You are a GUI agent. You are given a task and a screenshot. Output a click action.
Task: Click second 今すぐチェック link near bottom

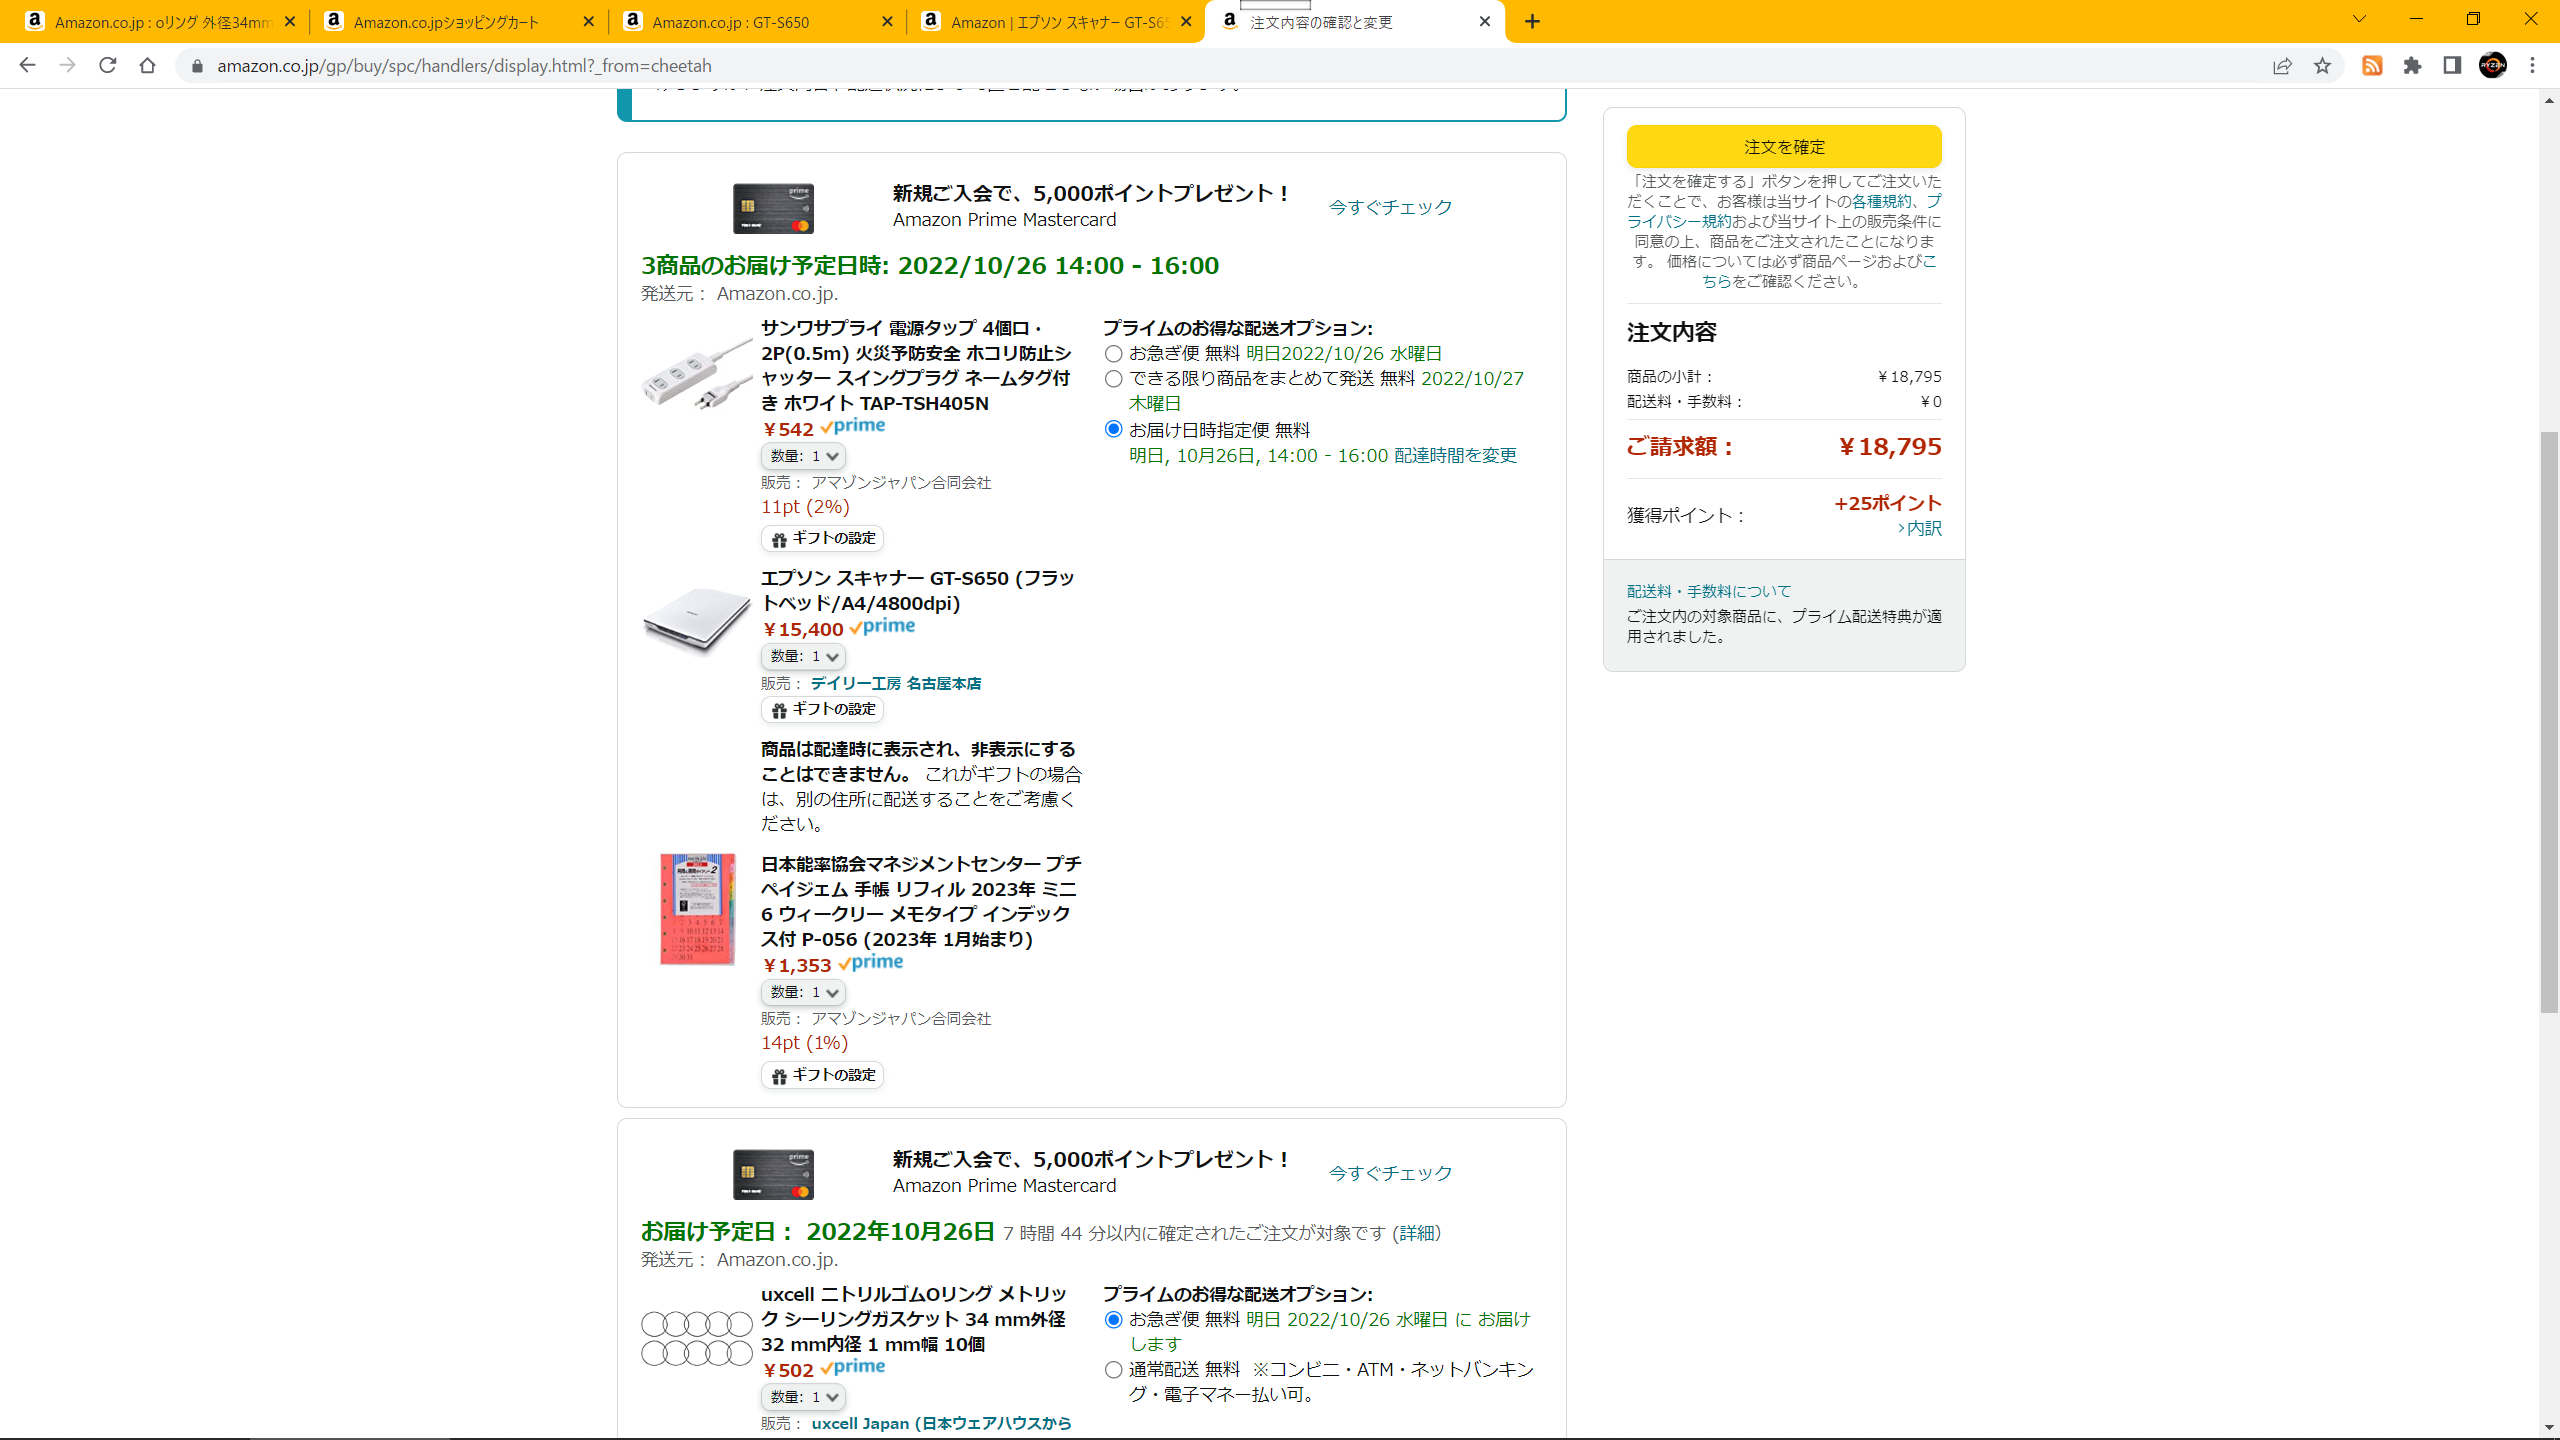(x=1390, y=1173)
